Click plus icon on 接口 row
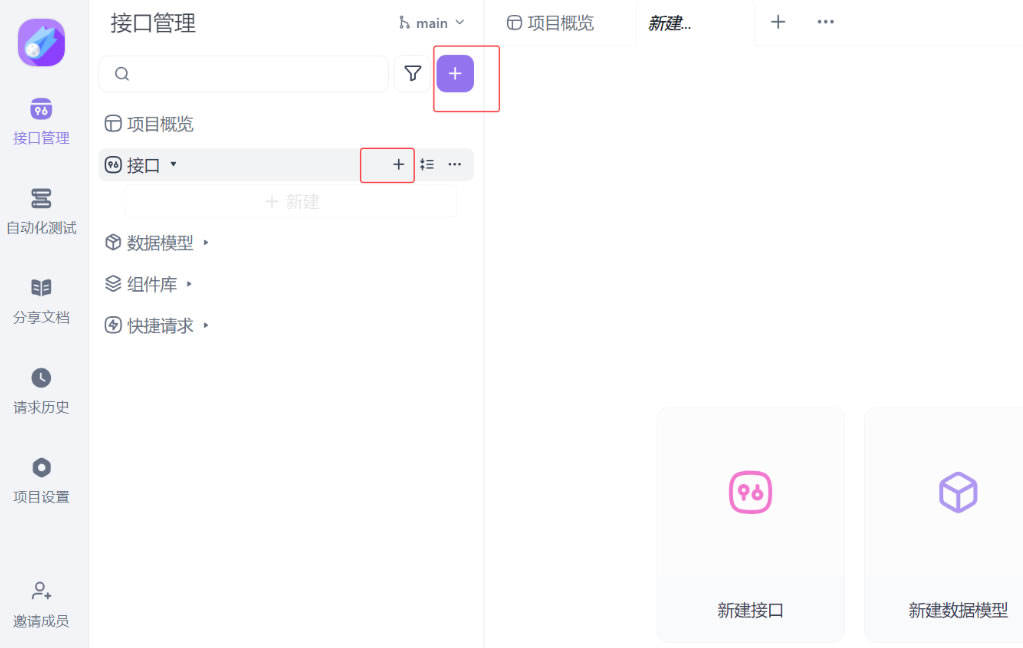The height and width of the screenshot is (648, 1023). [x=398, y=165]
